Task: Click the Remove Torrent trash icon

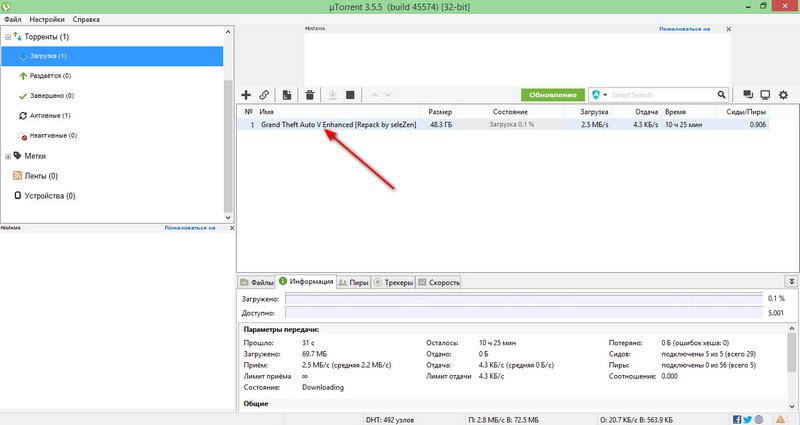Action: pyautogui.click(x=310, y=94)
